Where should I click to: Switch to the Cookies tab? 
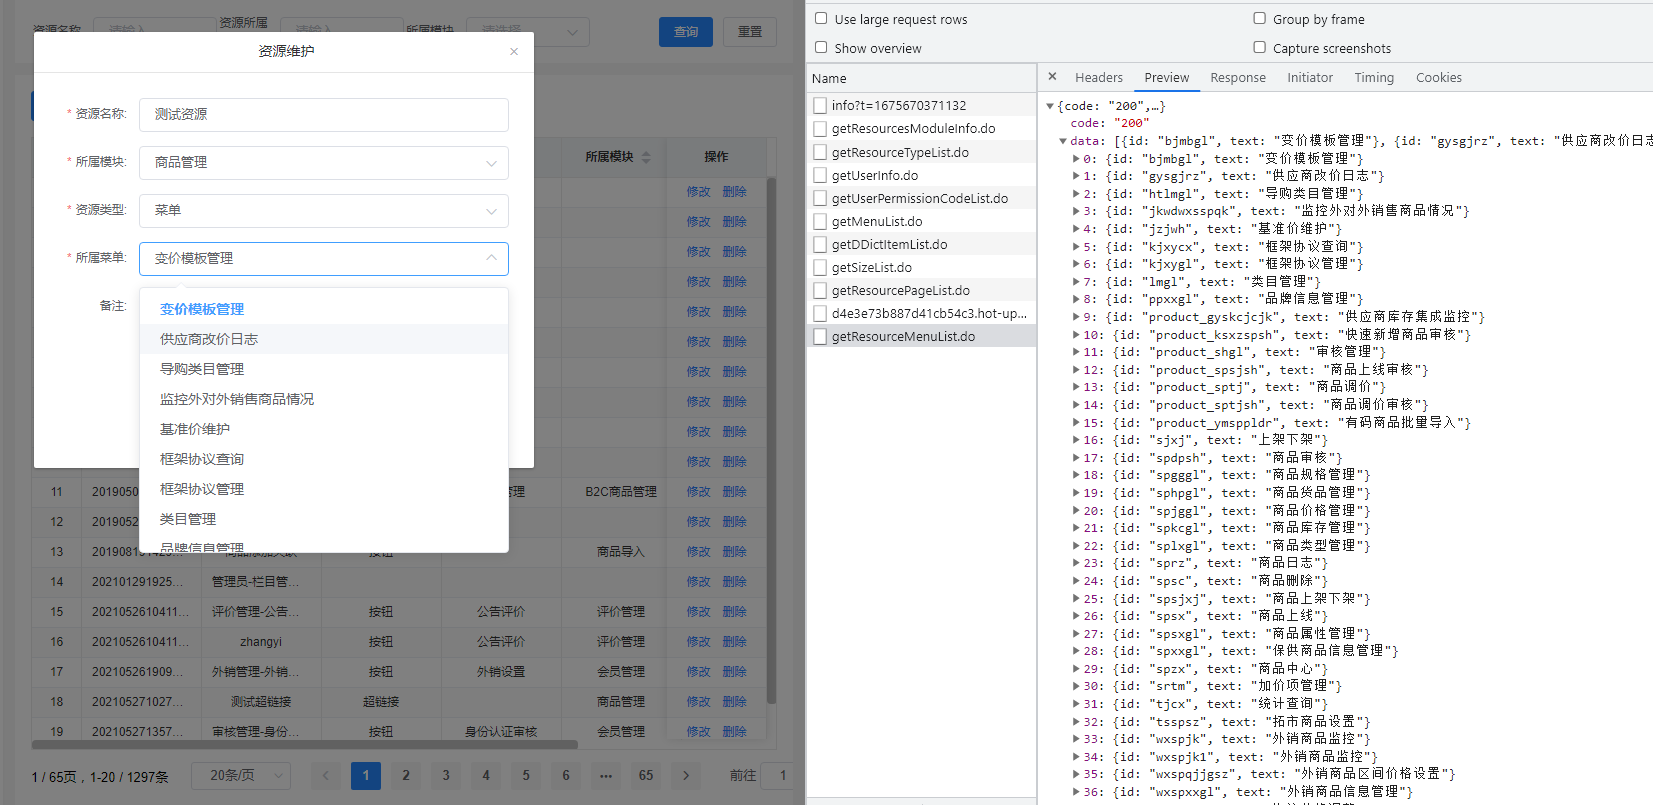point(1439,77)
